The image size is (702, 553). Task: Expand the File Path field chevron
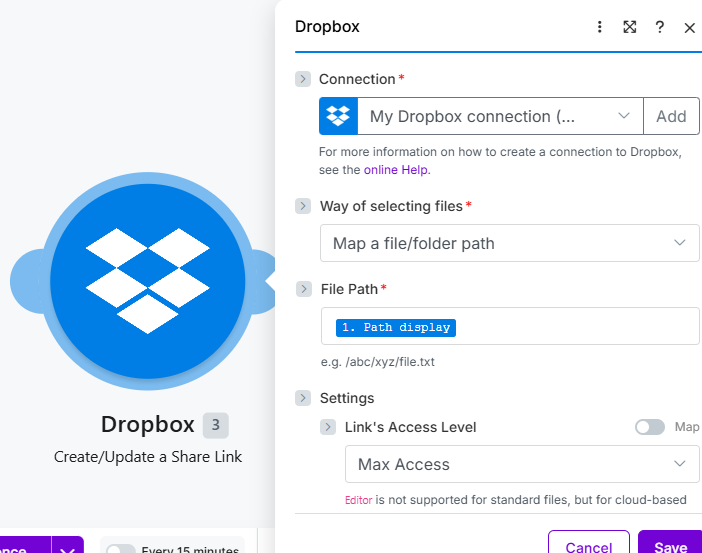[x=304, y=289]
